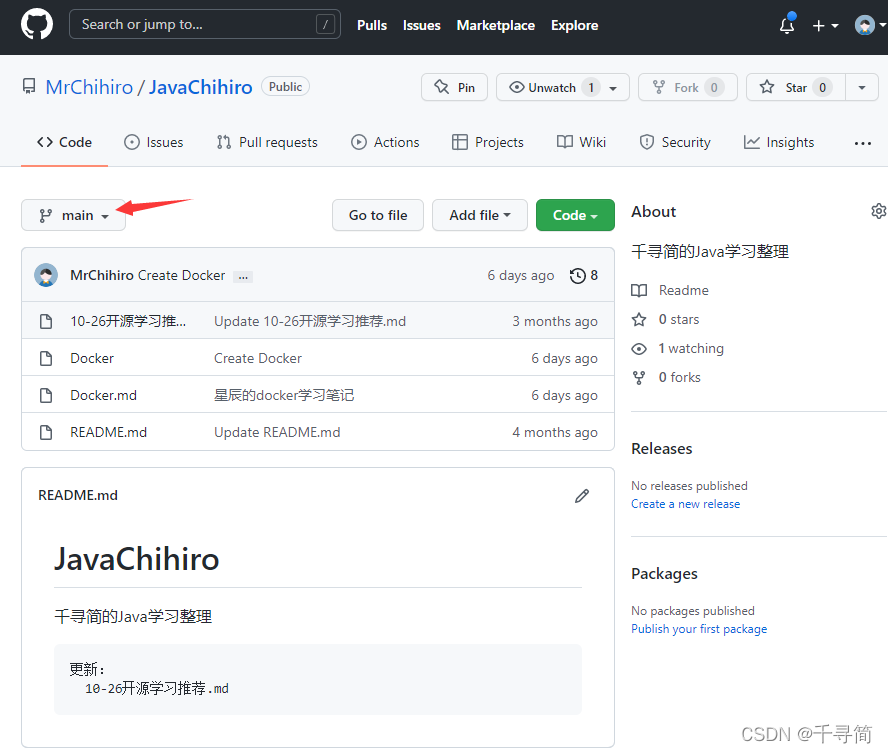Open the user avatar menu
The width and height of the screenshot is (888, 753).
[x=869, y=25]
